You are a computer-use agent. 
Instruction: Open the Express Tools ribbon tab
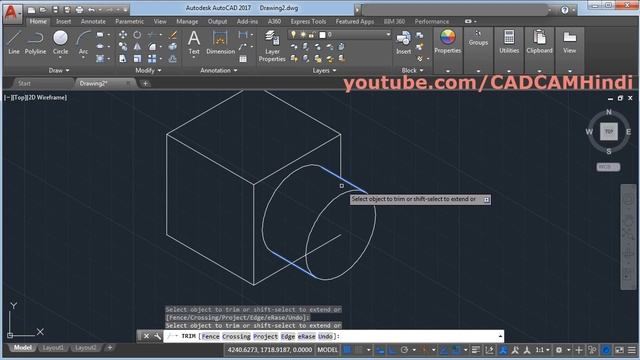308,22
